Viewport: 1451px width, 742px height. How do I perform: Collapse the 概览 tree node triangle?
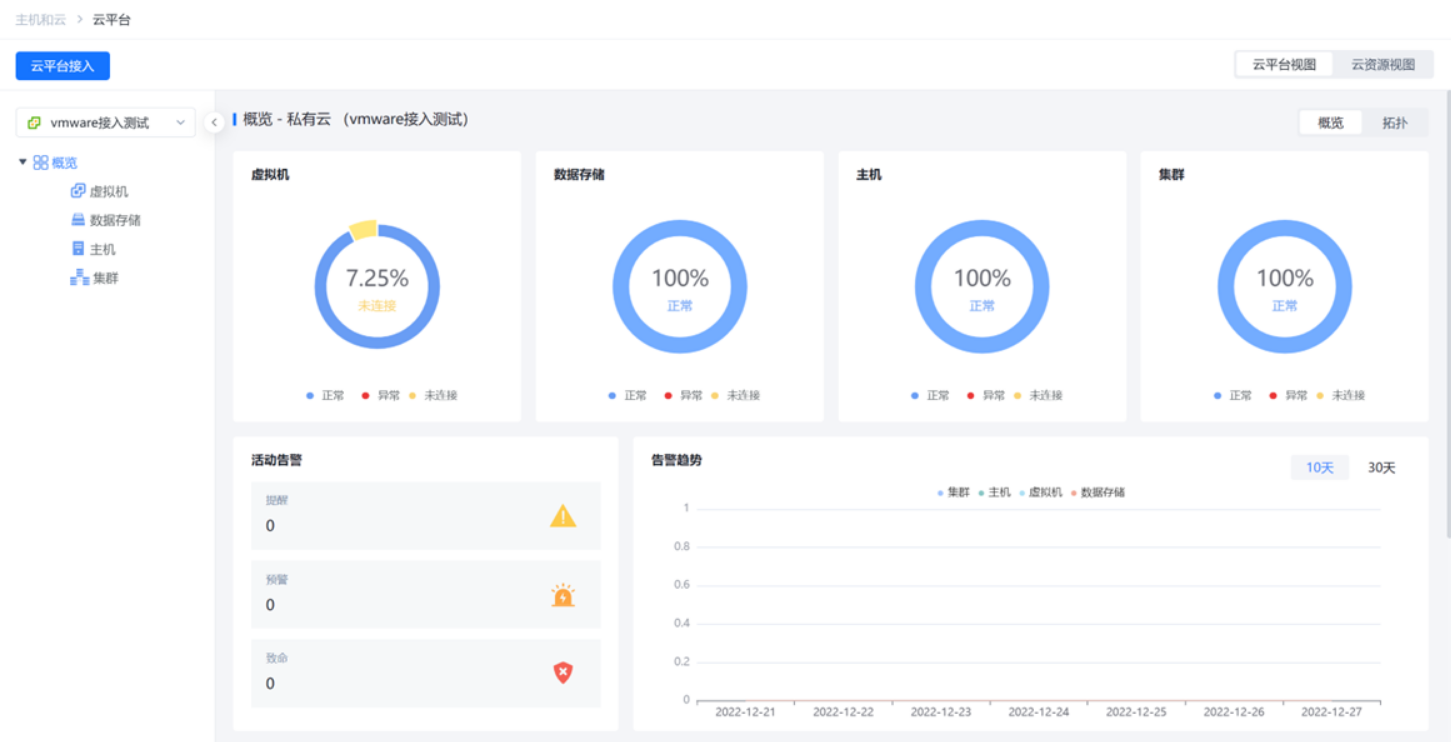(23, 161)
